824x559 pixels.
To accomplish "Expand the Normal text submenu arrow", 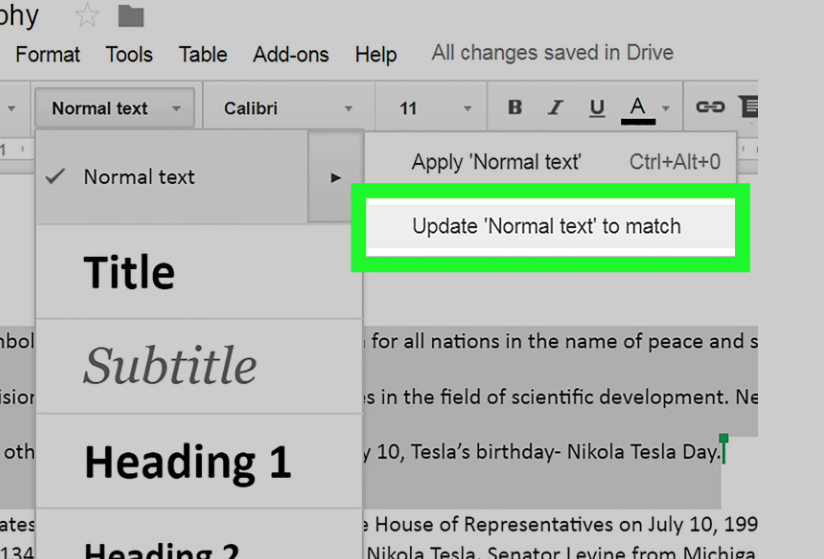I will point(336,178).
